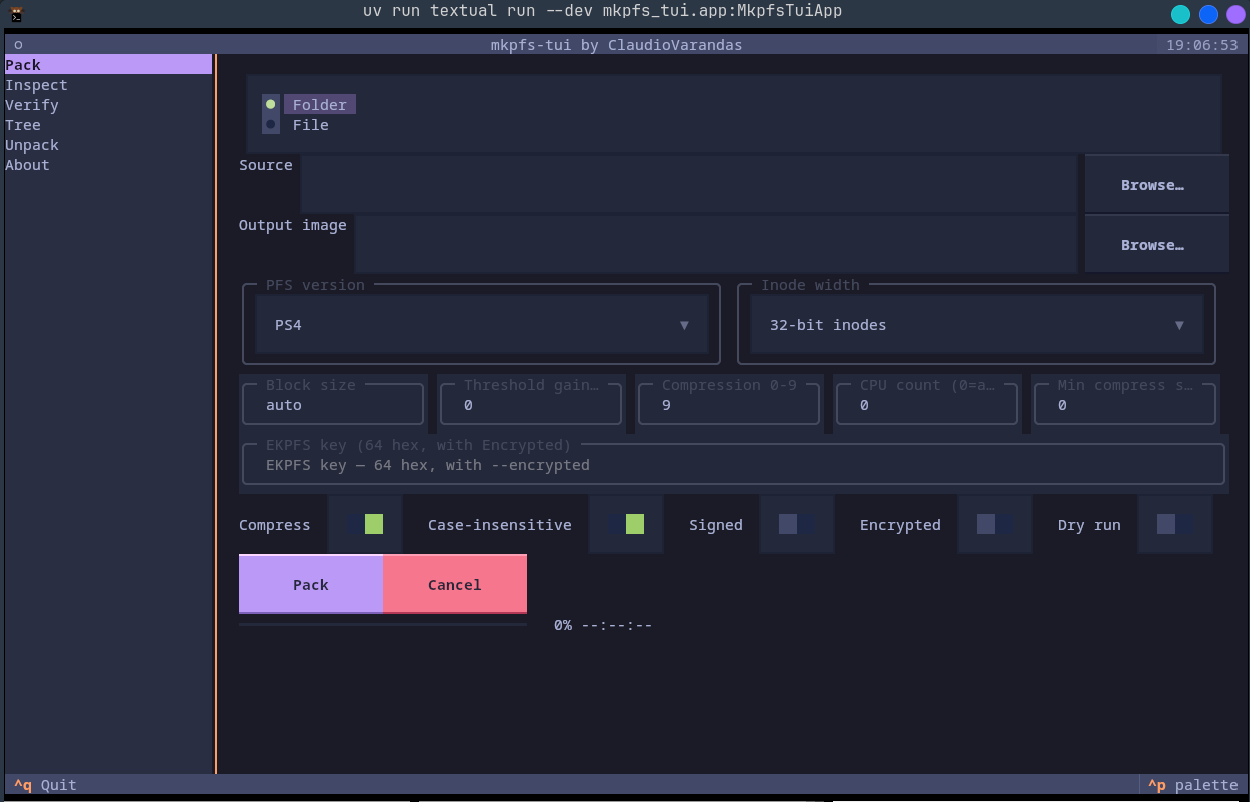The height and width of the screenshot is (802, 1250).
Task: Open the PFS version PS4 dropdown
Action: 481,325
